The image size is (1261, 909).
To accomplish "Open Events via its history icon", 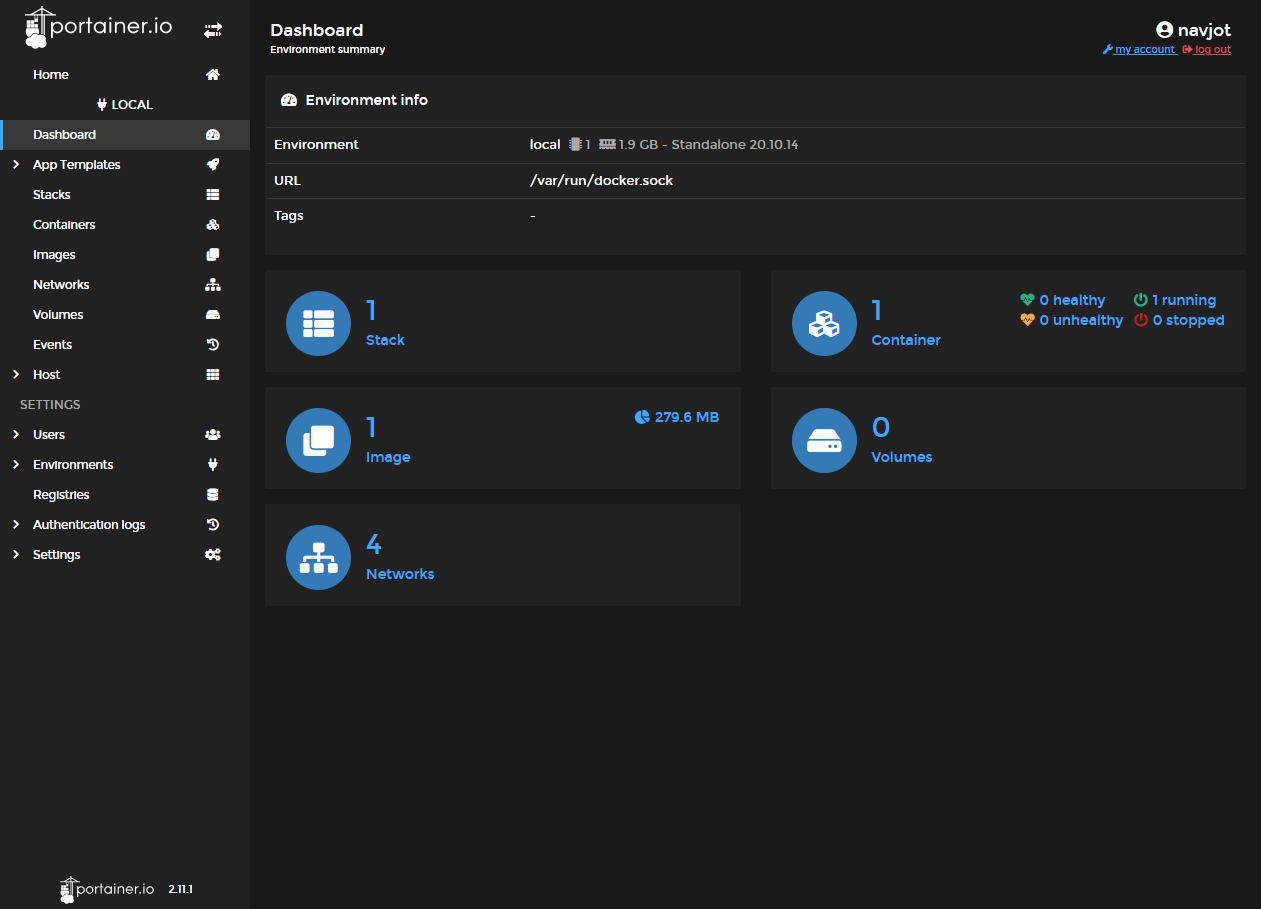I will tap(212, 344).
